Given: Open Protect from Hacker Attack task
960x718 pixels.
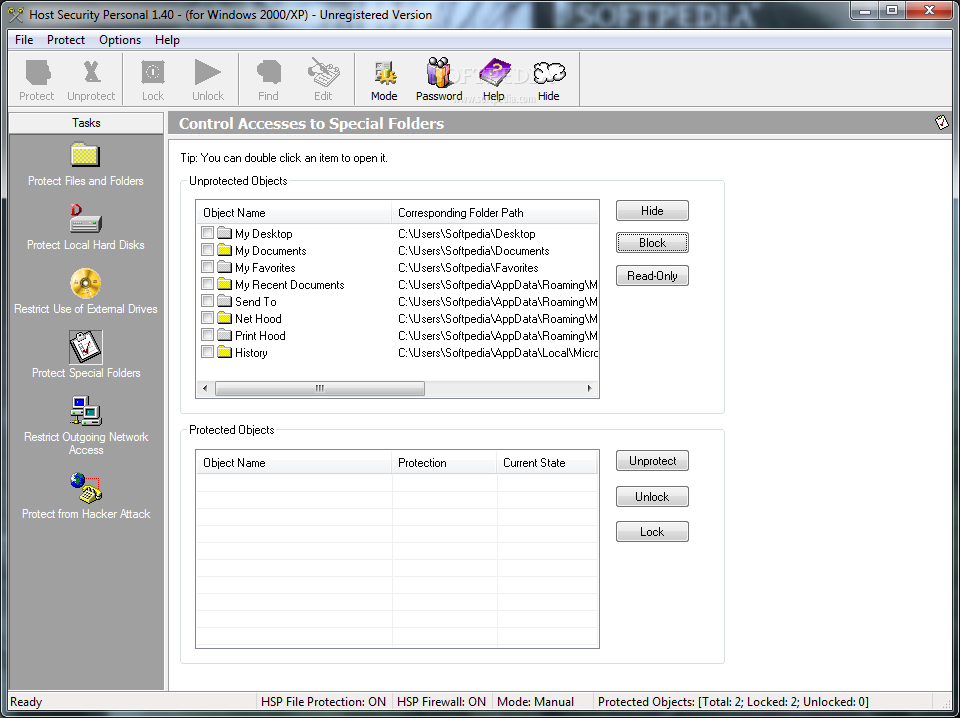Looking at the screenshot, I should click(x=86, y=496).
